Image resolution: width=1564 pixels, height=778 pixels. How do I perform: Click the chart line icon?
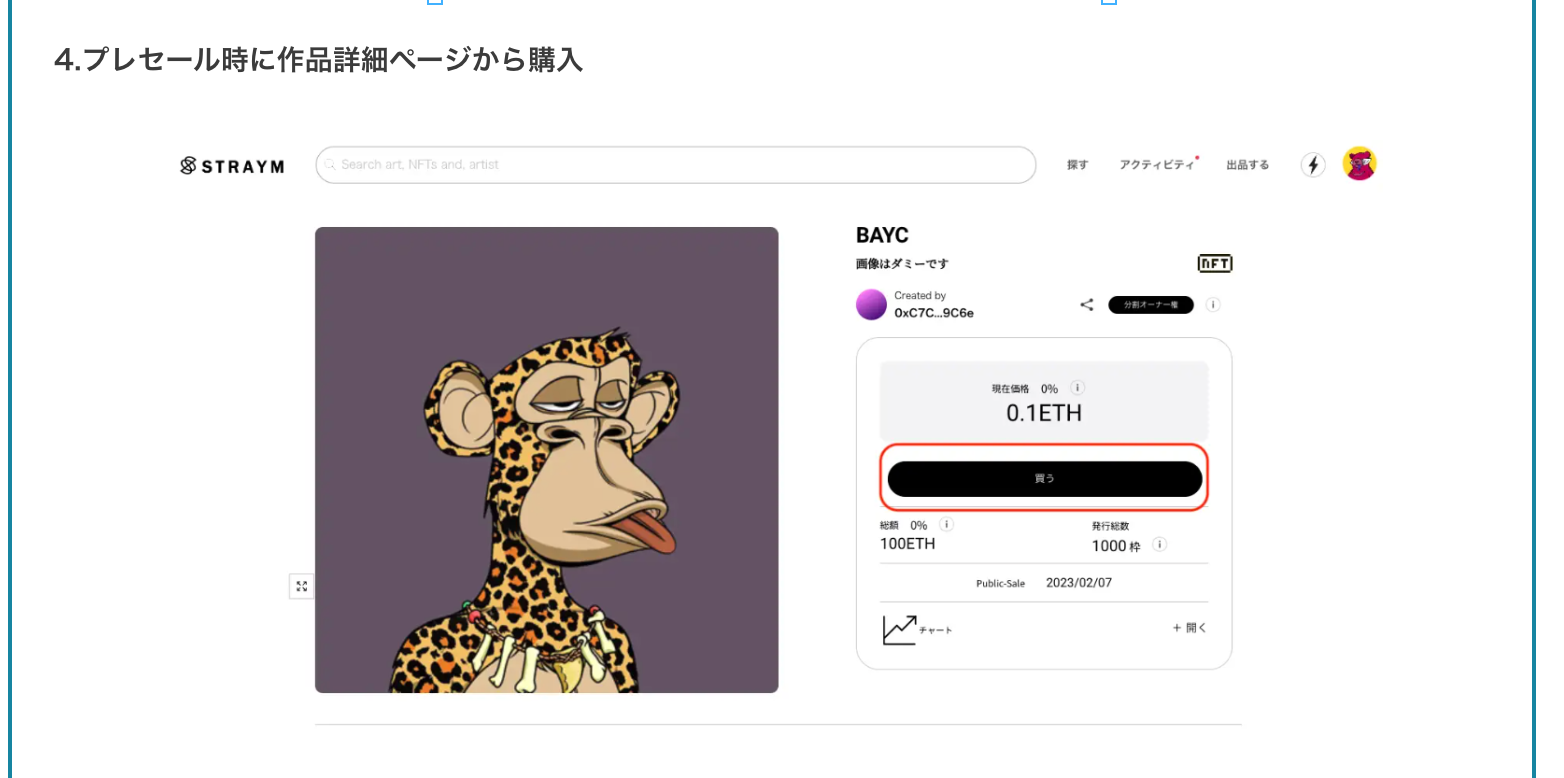coord(899,629)
